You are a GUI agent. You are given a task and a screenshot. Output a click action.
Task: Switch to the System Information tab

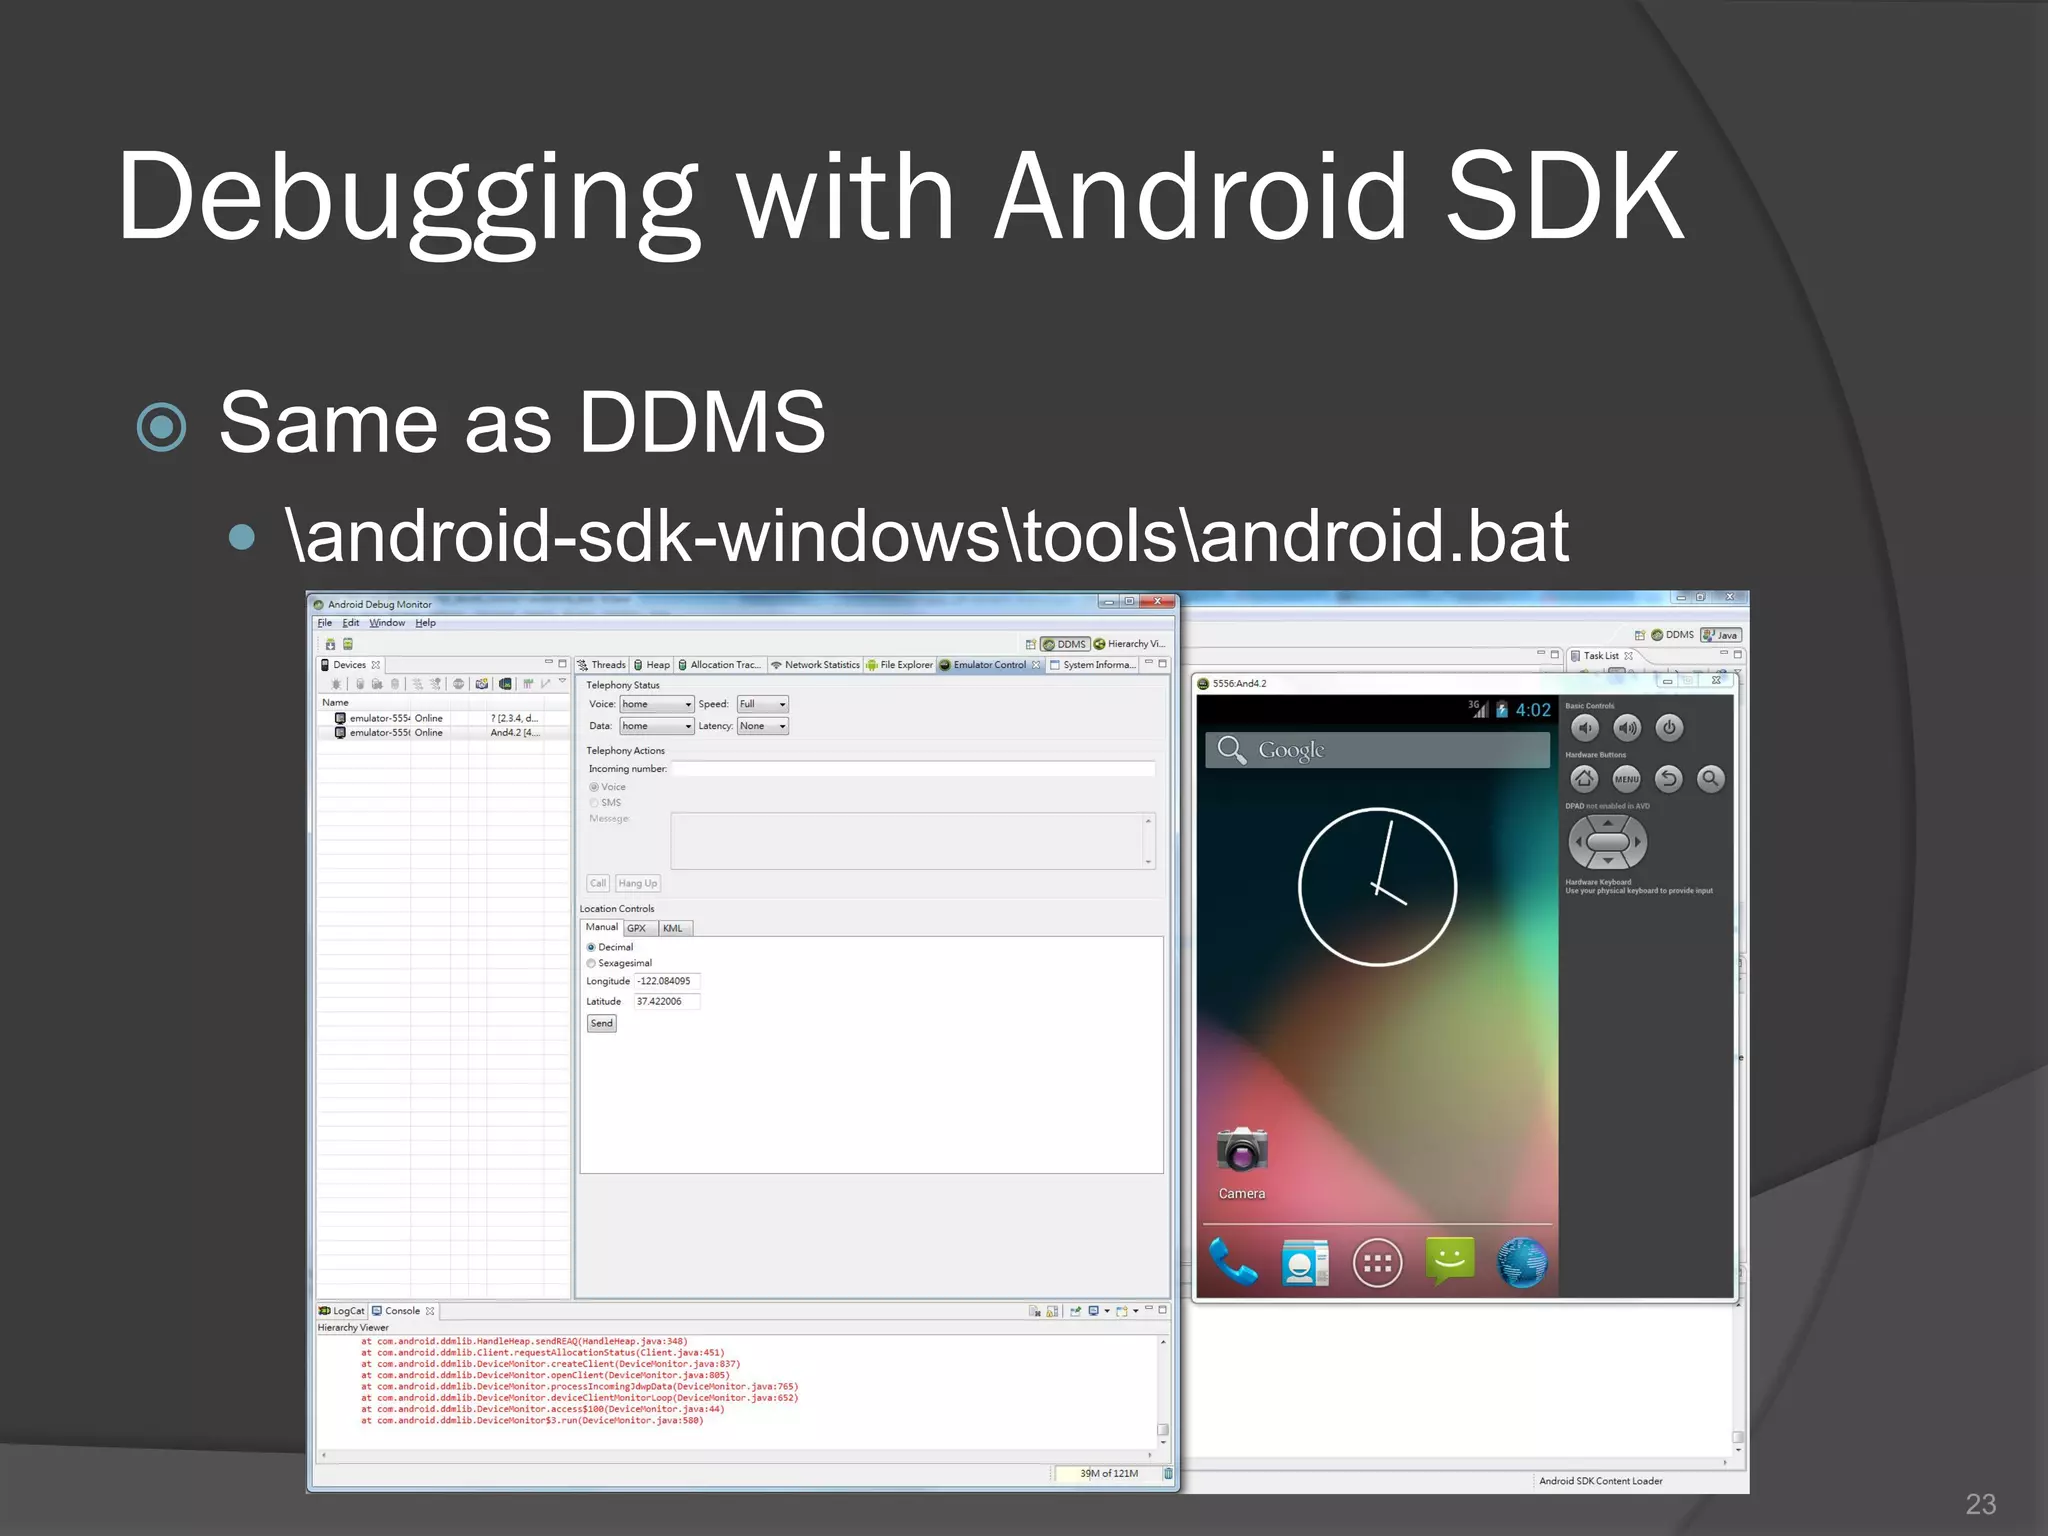[x=1093, y=665]
